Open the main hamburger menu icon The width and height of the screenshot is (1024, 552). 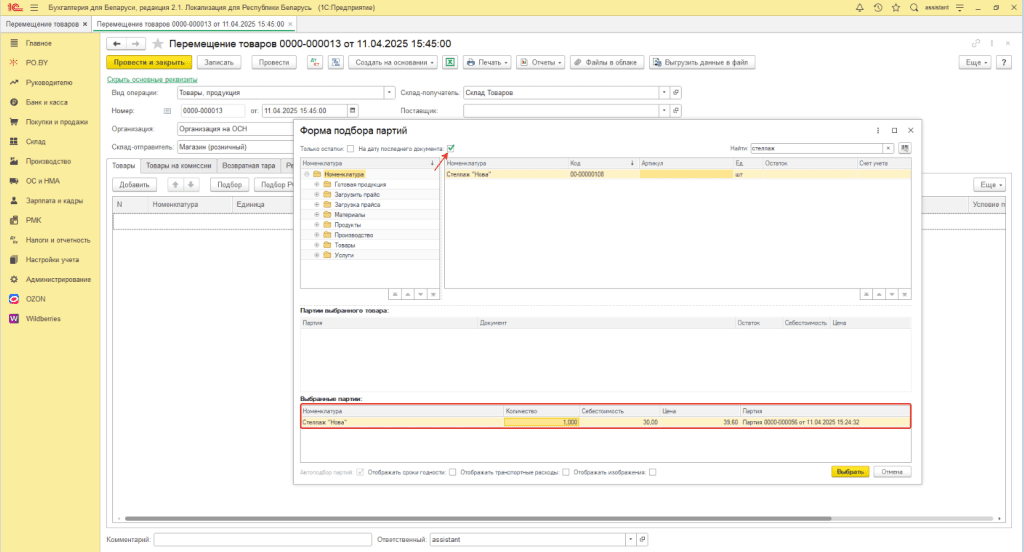pos(34,8)
